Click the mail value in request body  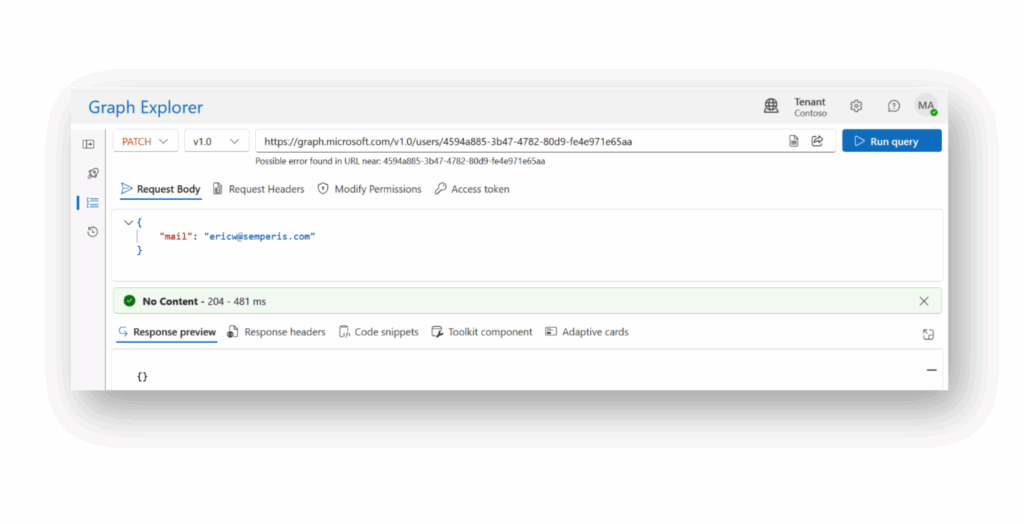(x=259, y=237)
